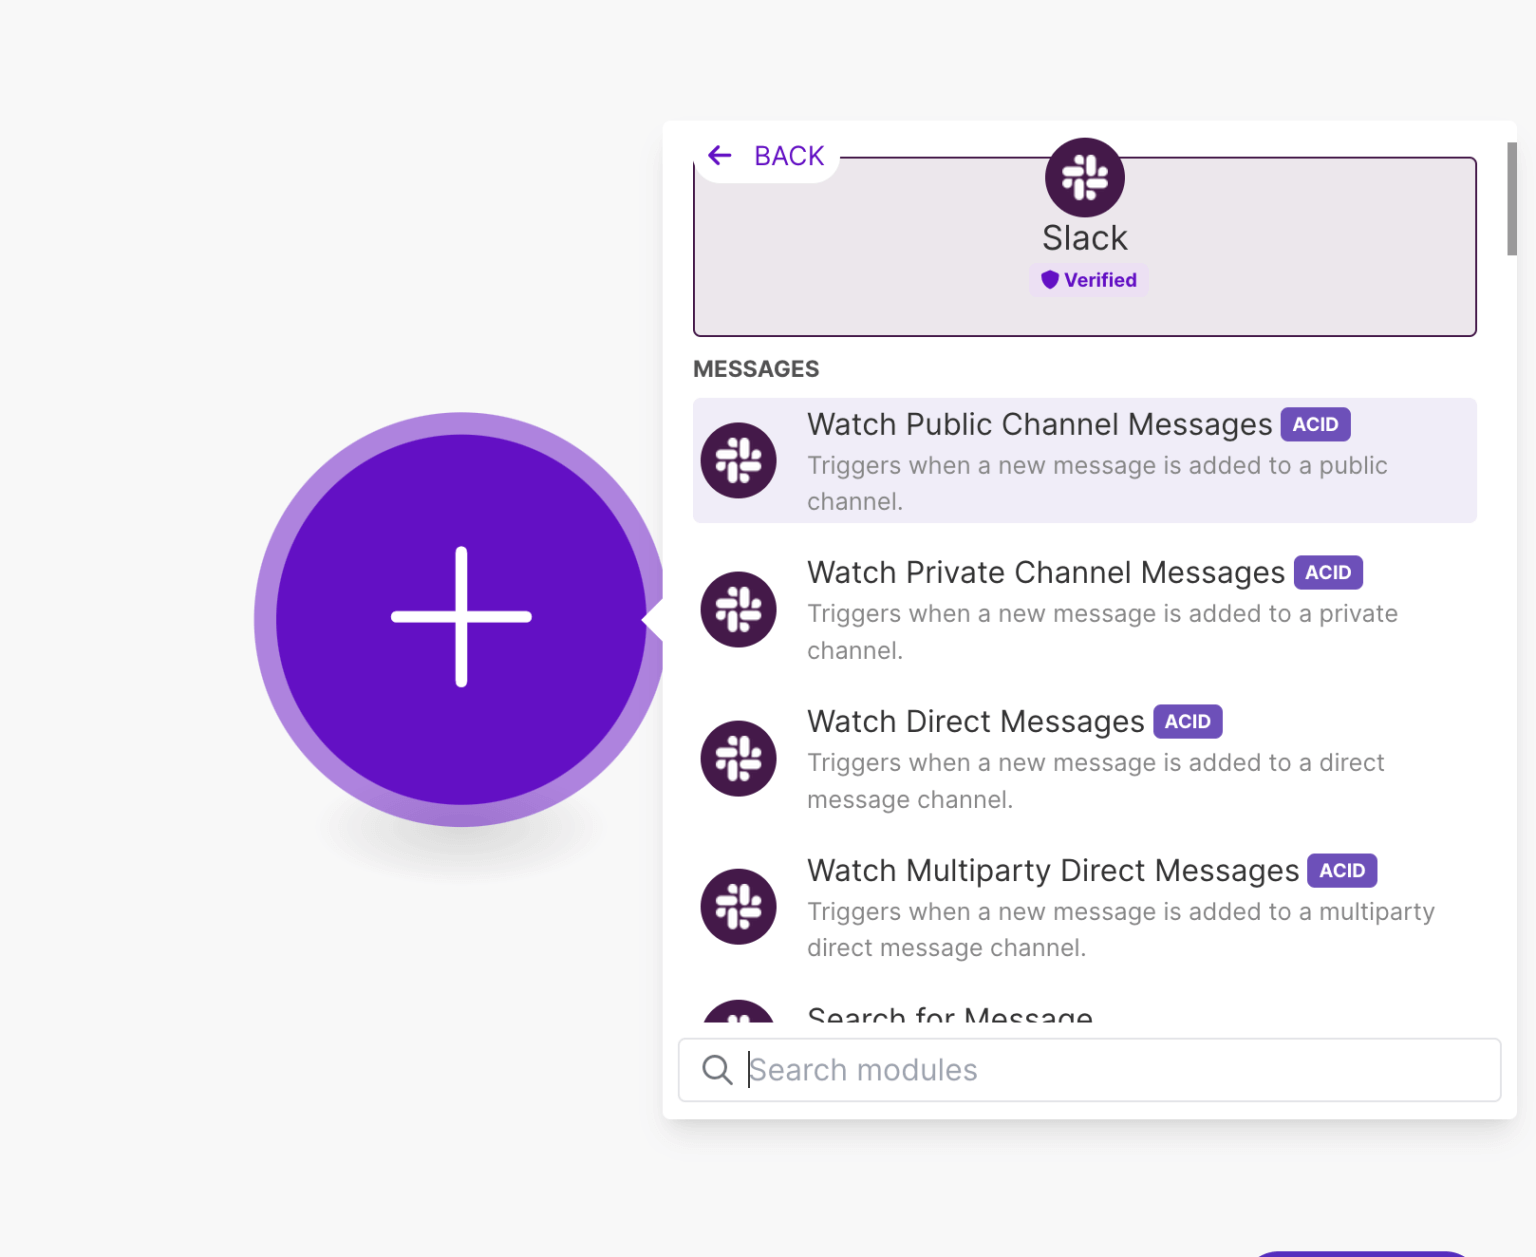The height and width of the screenshot is (1257, 1536).
Task: Click the back arrow icon
Action: coord(719,155)
